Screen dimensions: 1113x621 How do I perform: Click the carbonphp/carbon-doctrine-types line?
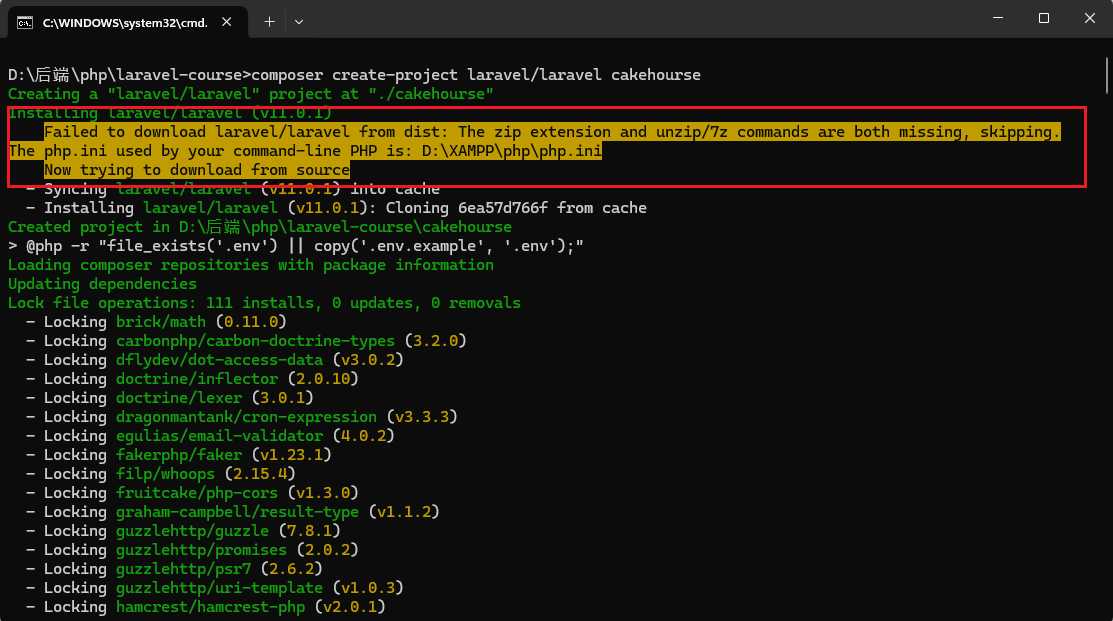click(x=246, y=341)
